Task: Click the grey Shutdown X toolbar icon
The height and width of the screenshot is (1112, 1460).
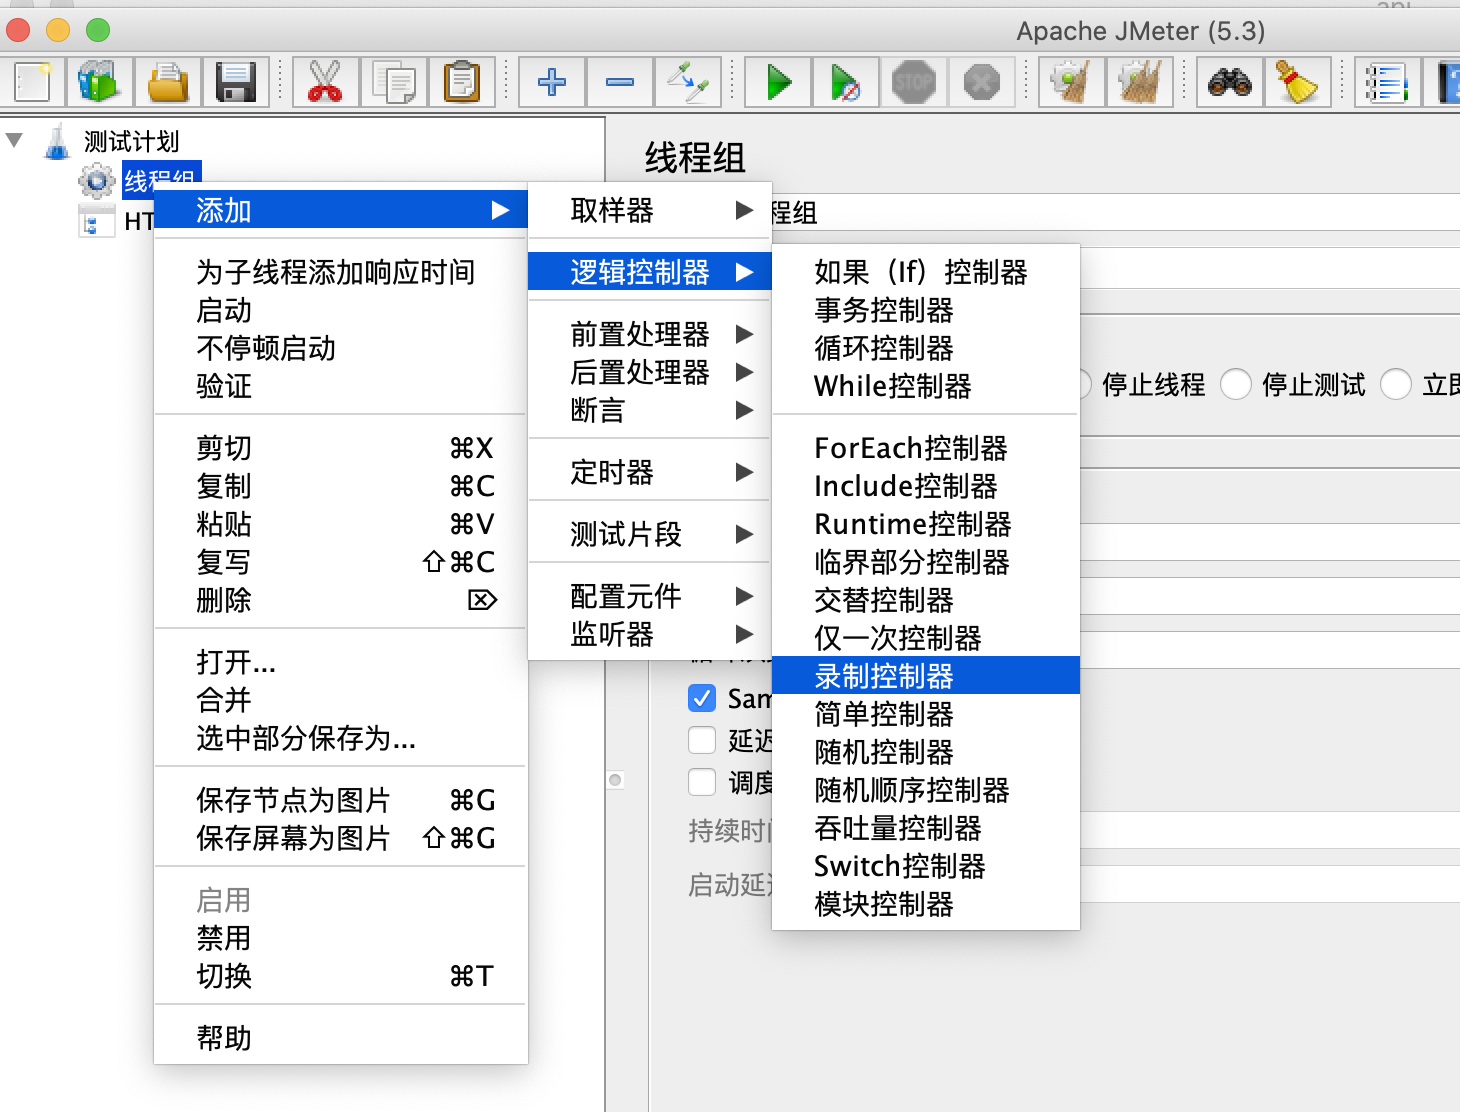Action: tap(982, 82)
